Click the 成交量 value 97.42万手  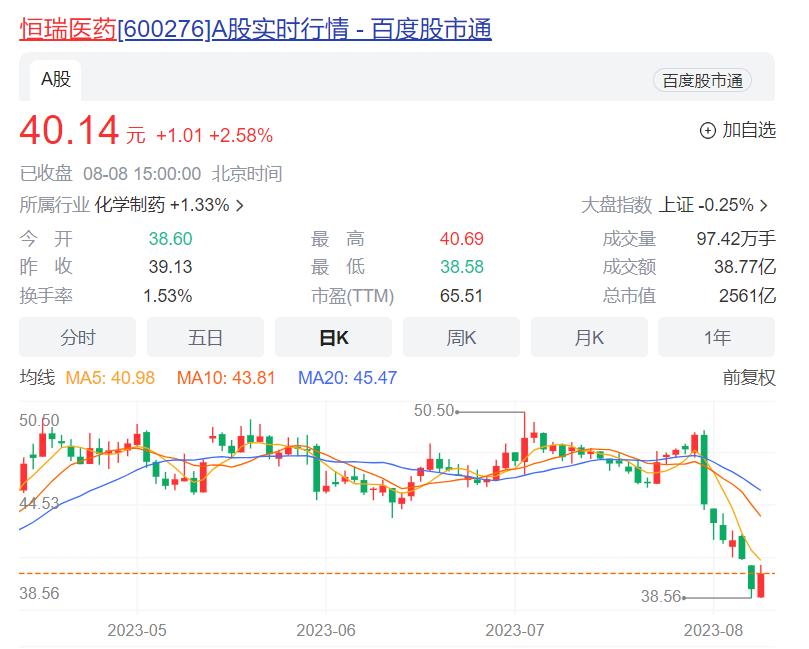coord(736,238)
